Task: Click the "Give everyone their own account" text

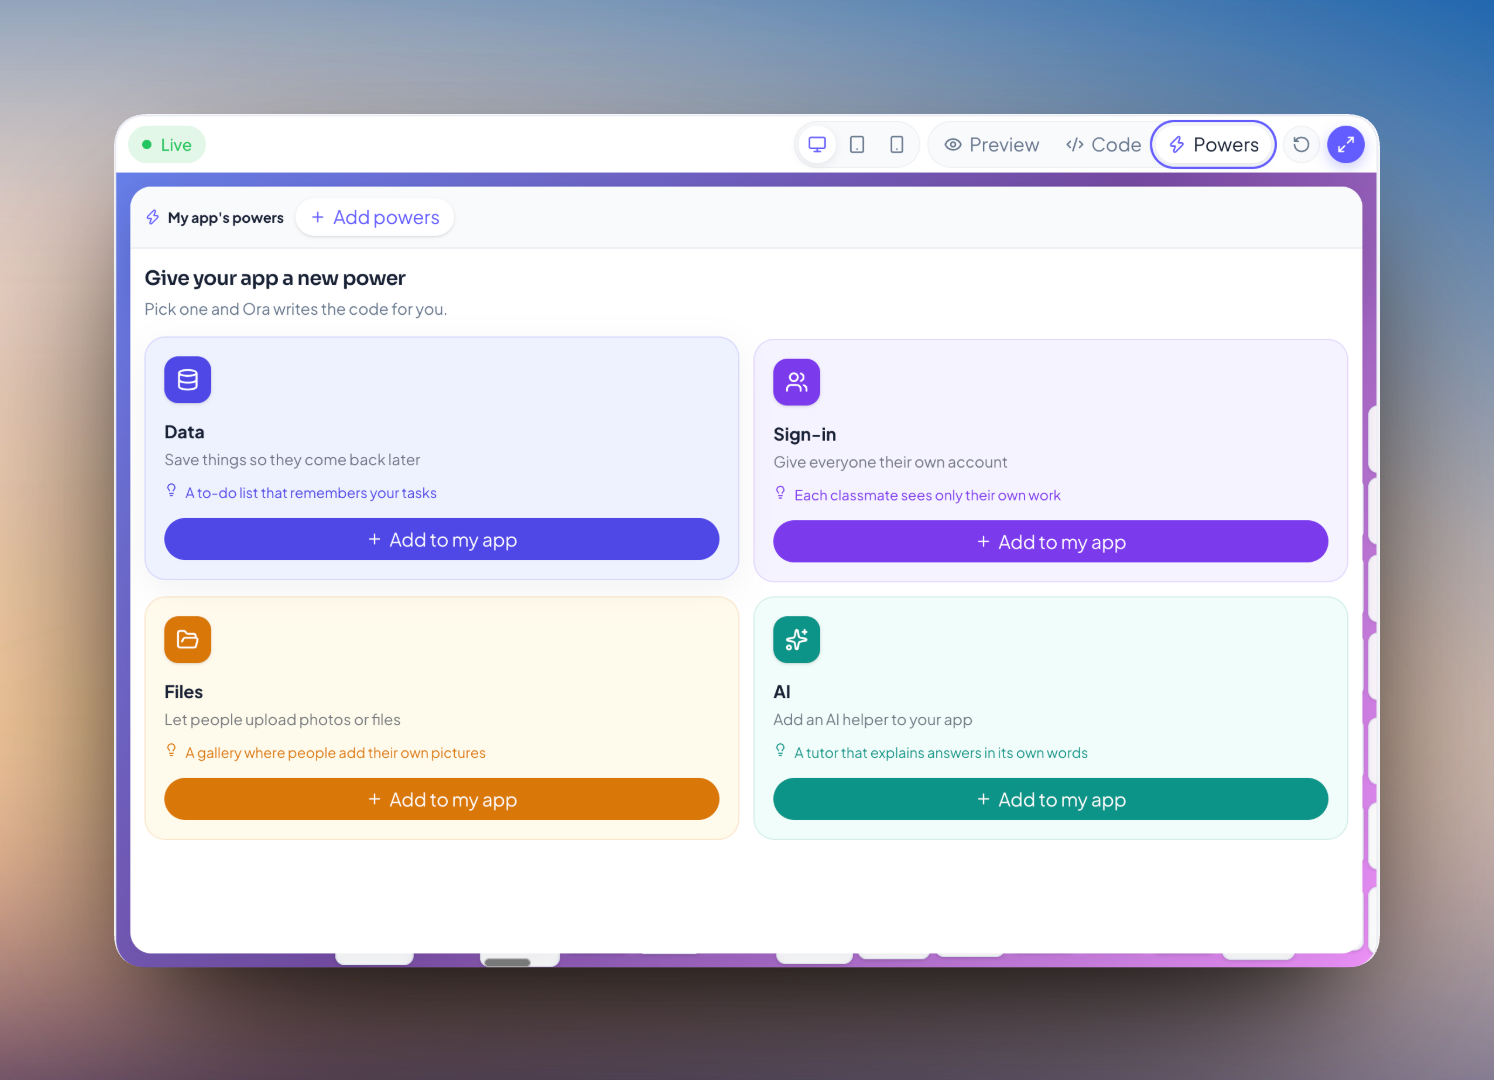Action: pos(890,462)
